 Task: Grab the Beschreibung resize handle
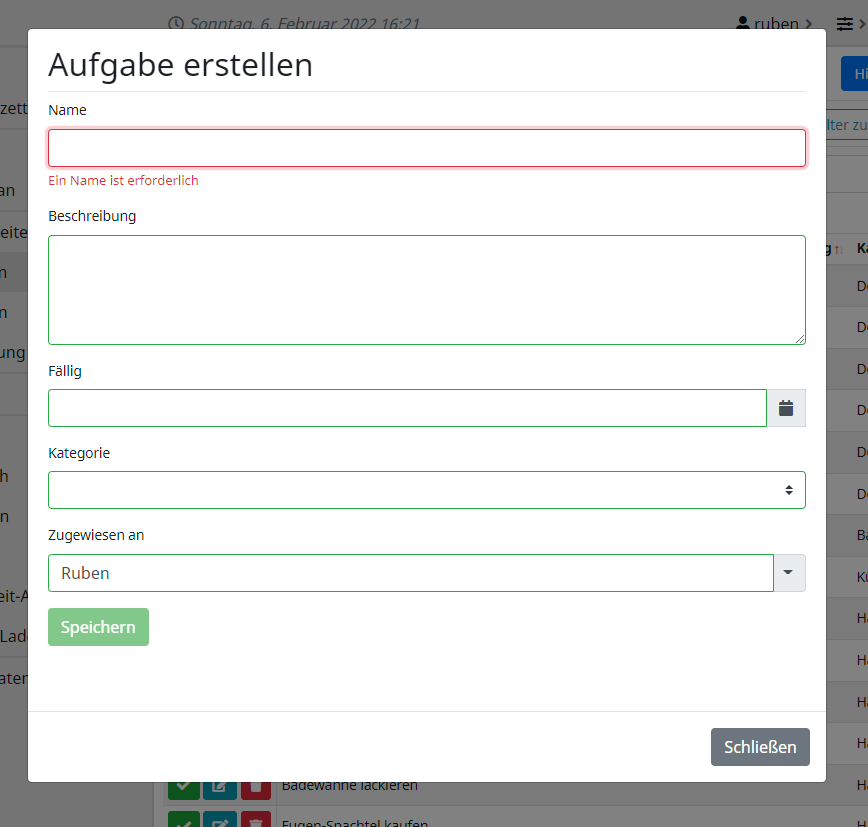(800, 339)
